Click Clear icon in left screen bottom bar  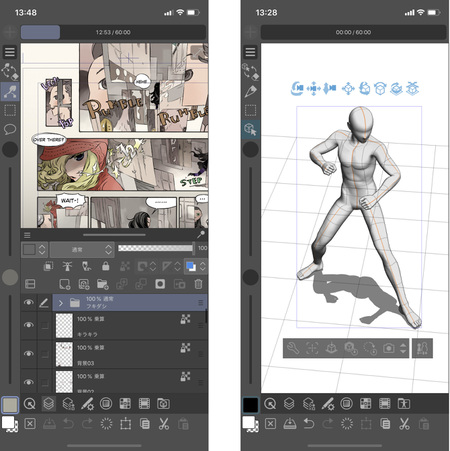[30, 424]
